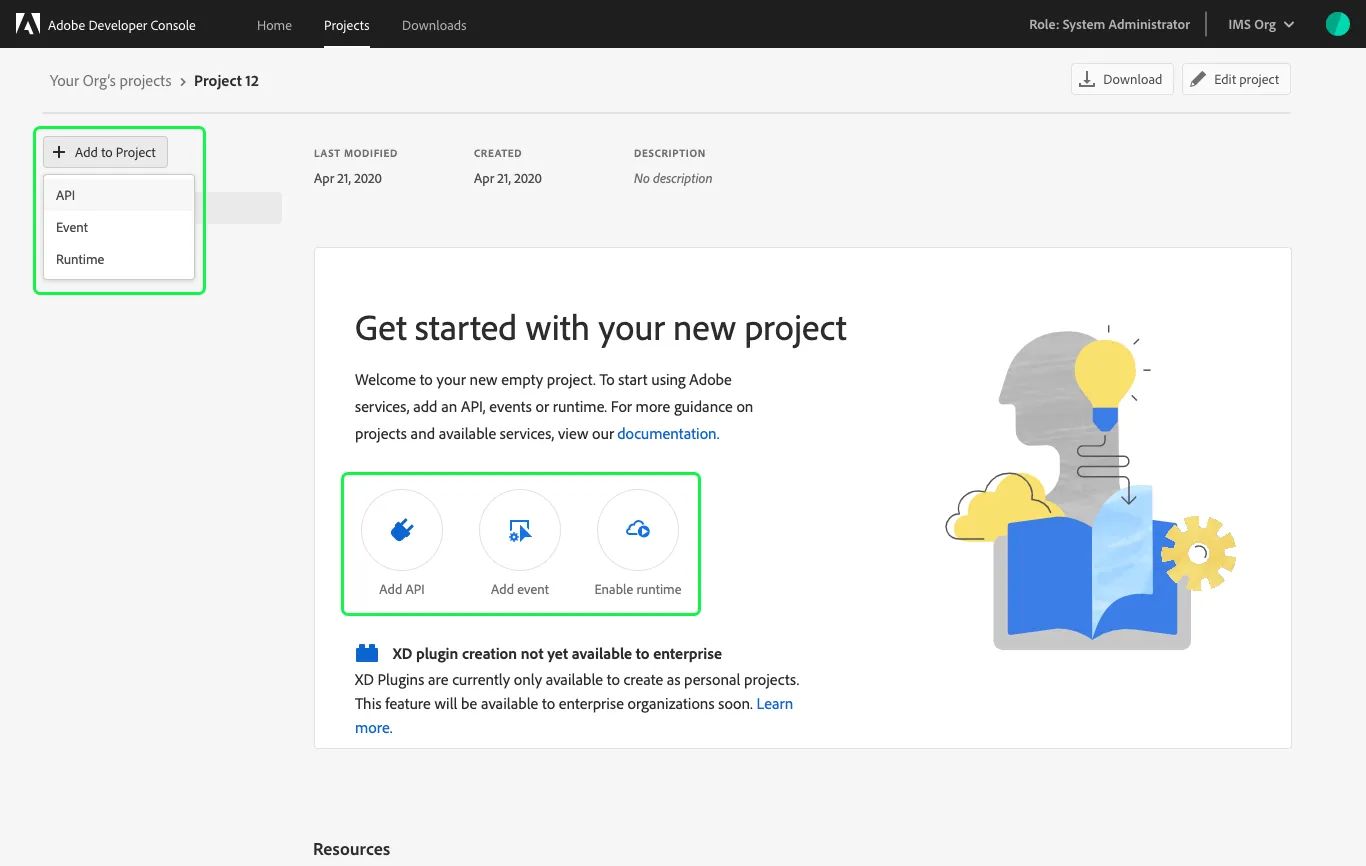Click the Add event icon

coord(520,530)
